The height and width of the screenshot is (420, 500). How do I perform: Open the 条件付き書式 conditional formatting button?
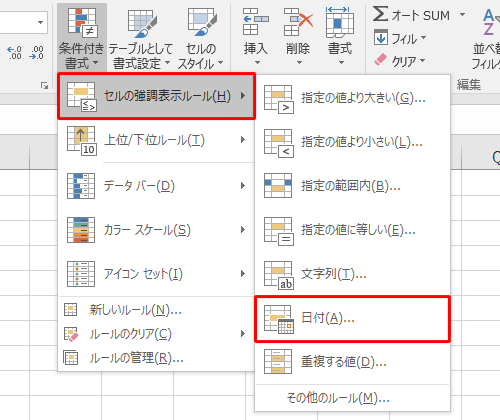pyautogui.click(x=82, y=37)
